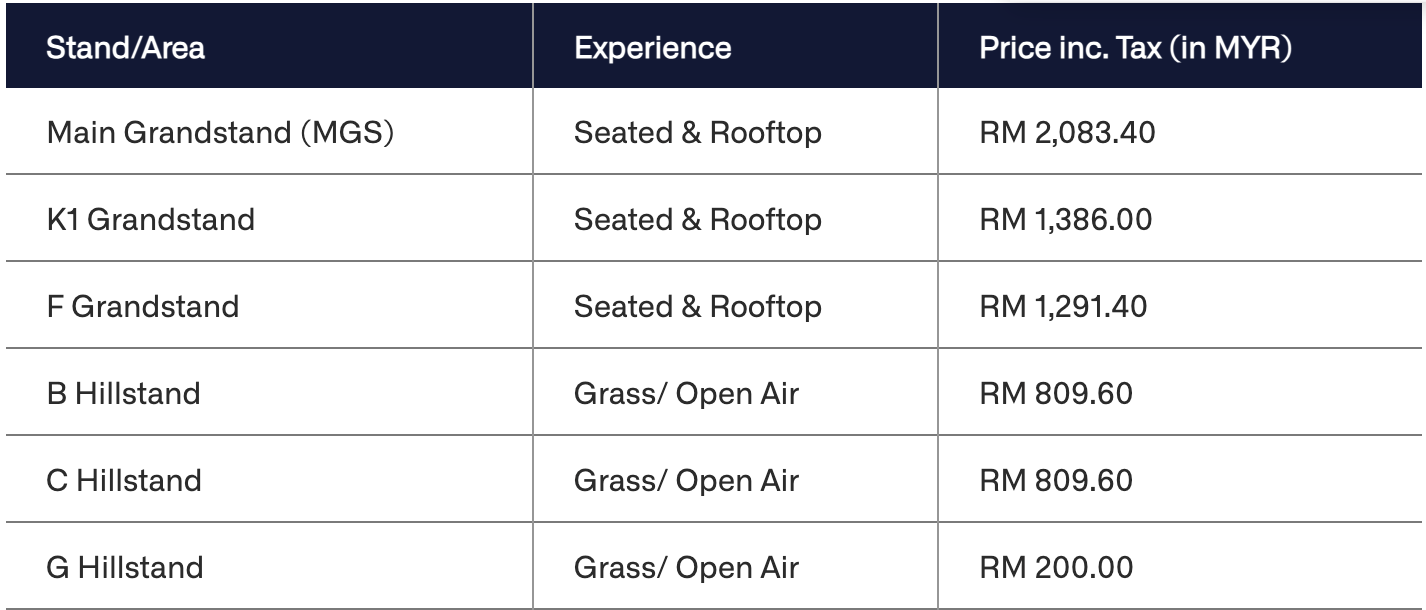The height and width of the screenshot is (610, 1426).
Task: Click the Stand/Area column header
Action: click(x=126, y=48)
